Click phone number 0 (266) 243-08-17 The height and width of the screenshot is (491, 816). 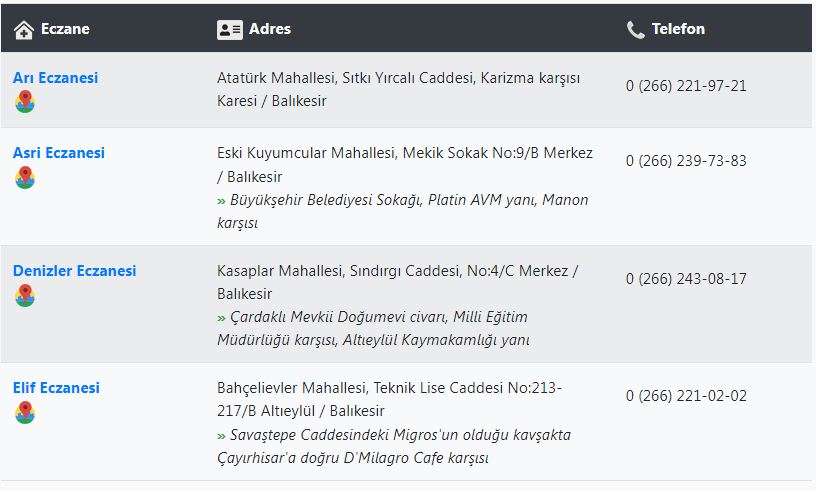[x=686, y=279]
